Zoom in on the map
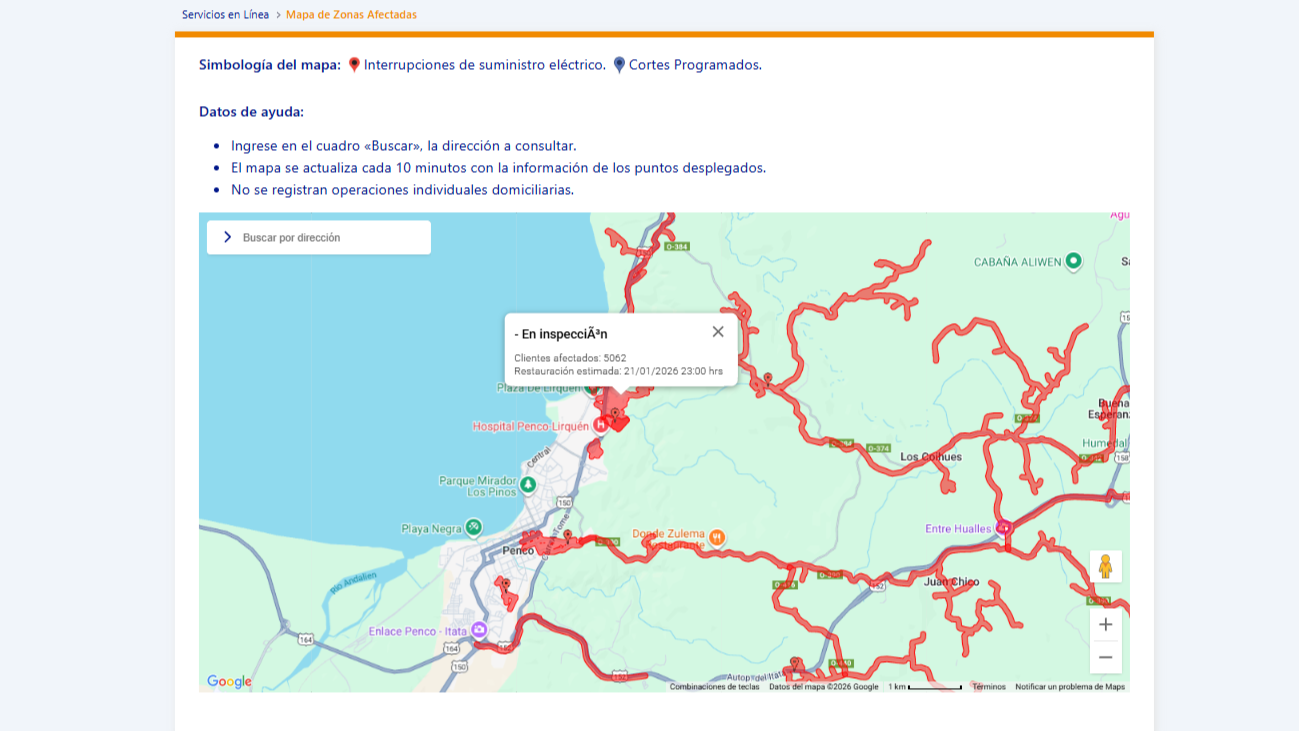Screen dimensions: 1299x731 point(1105,625)
